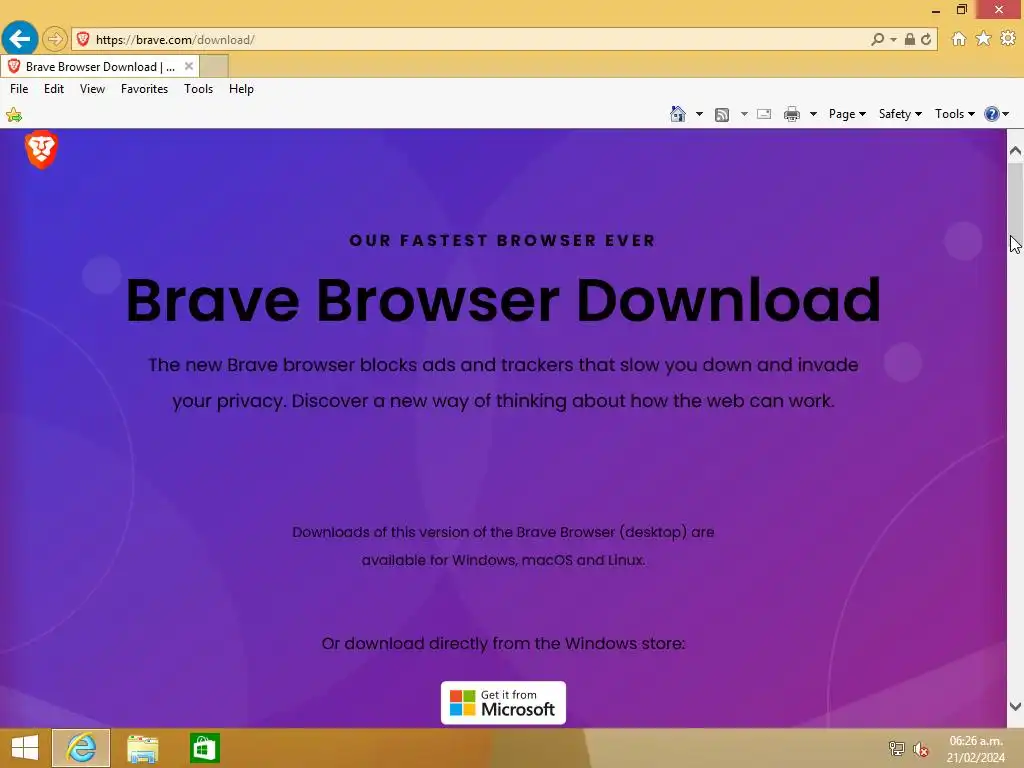Click Get it from Microsoft button
Image resolution: width=1024 pixels, height=768 pixels.
(x=504, y=703)
